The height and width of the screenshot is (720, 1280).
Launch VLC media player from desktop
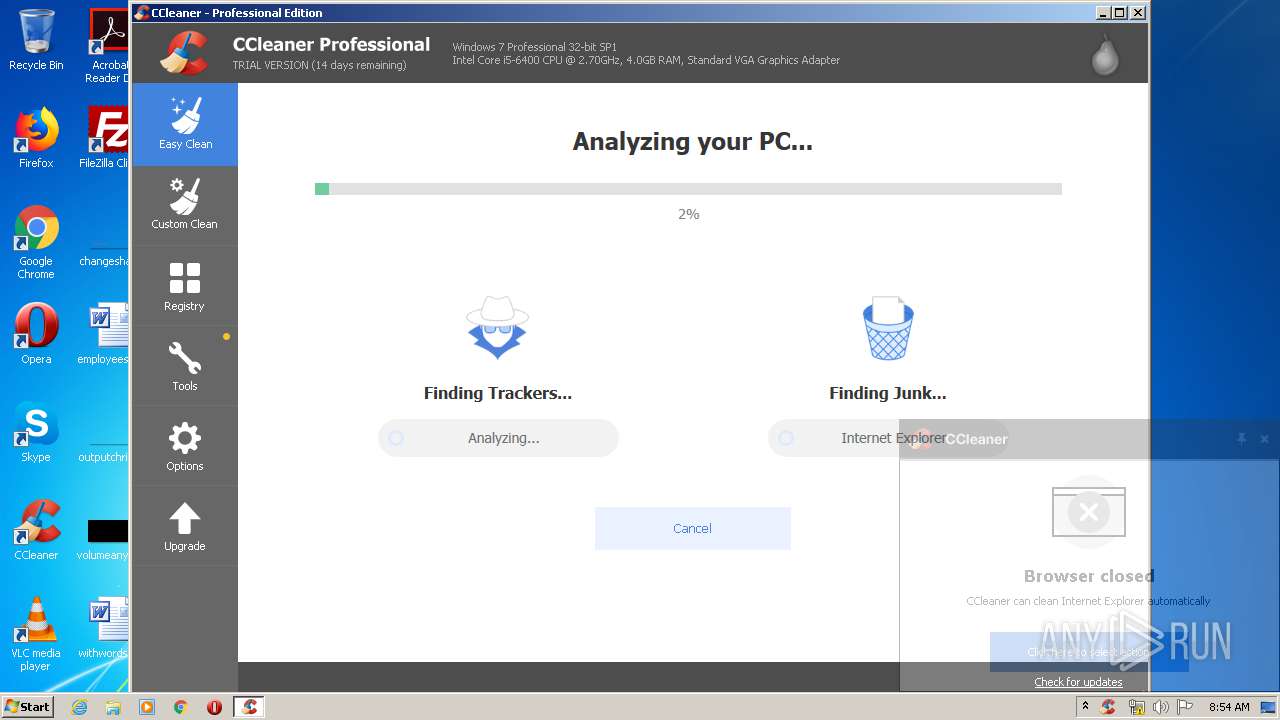tap(36, 634)
